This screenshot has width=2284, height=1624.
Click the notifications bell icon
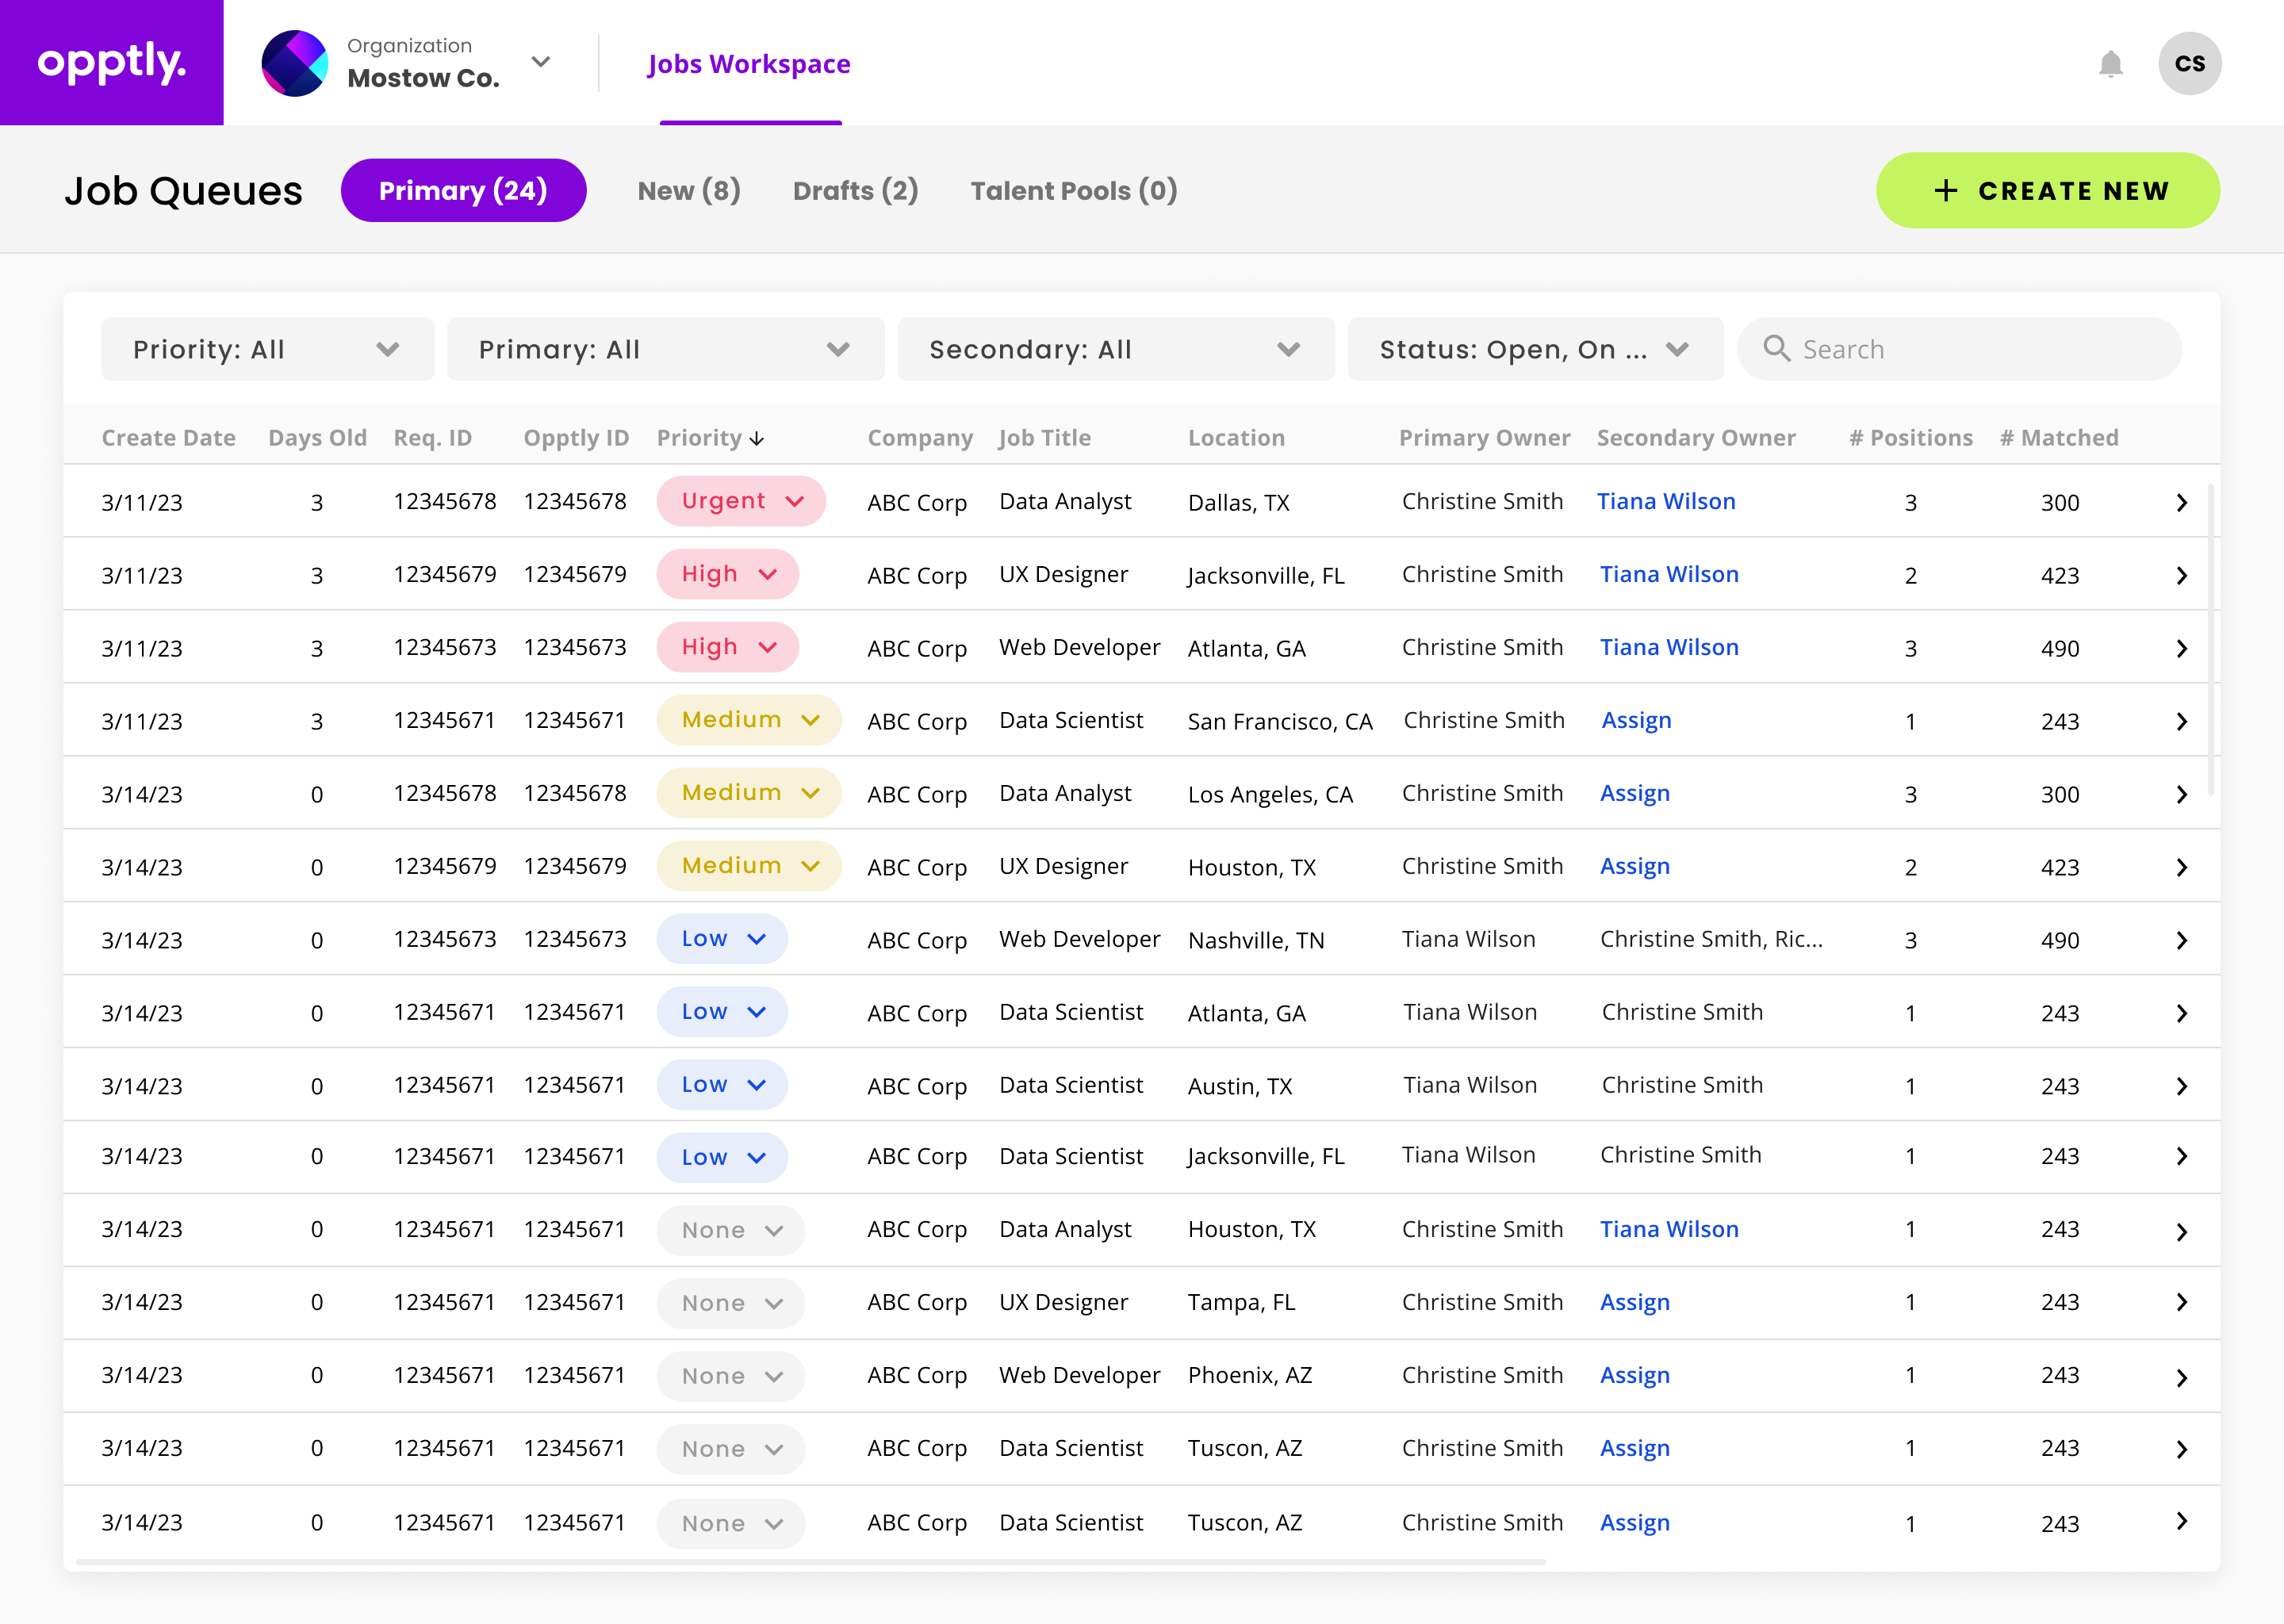pyautogui.click(x=2110, y=64)
